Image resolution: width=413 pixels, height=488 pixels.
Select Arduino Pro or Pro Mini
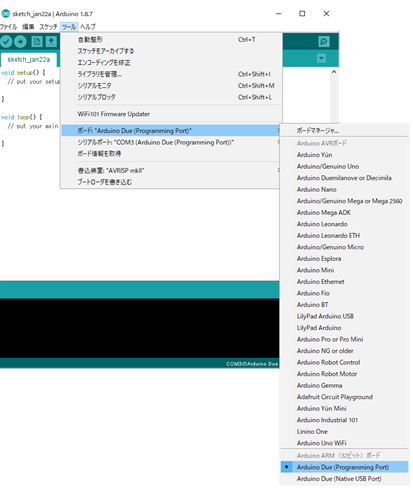click(344, 339)
